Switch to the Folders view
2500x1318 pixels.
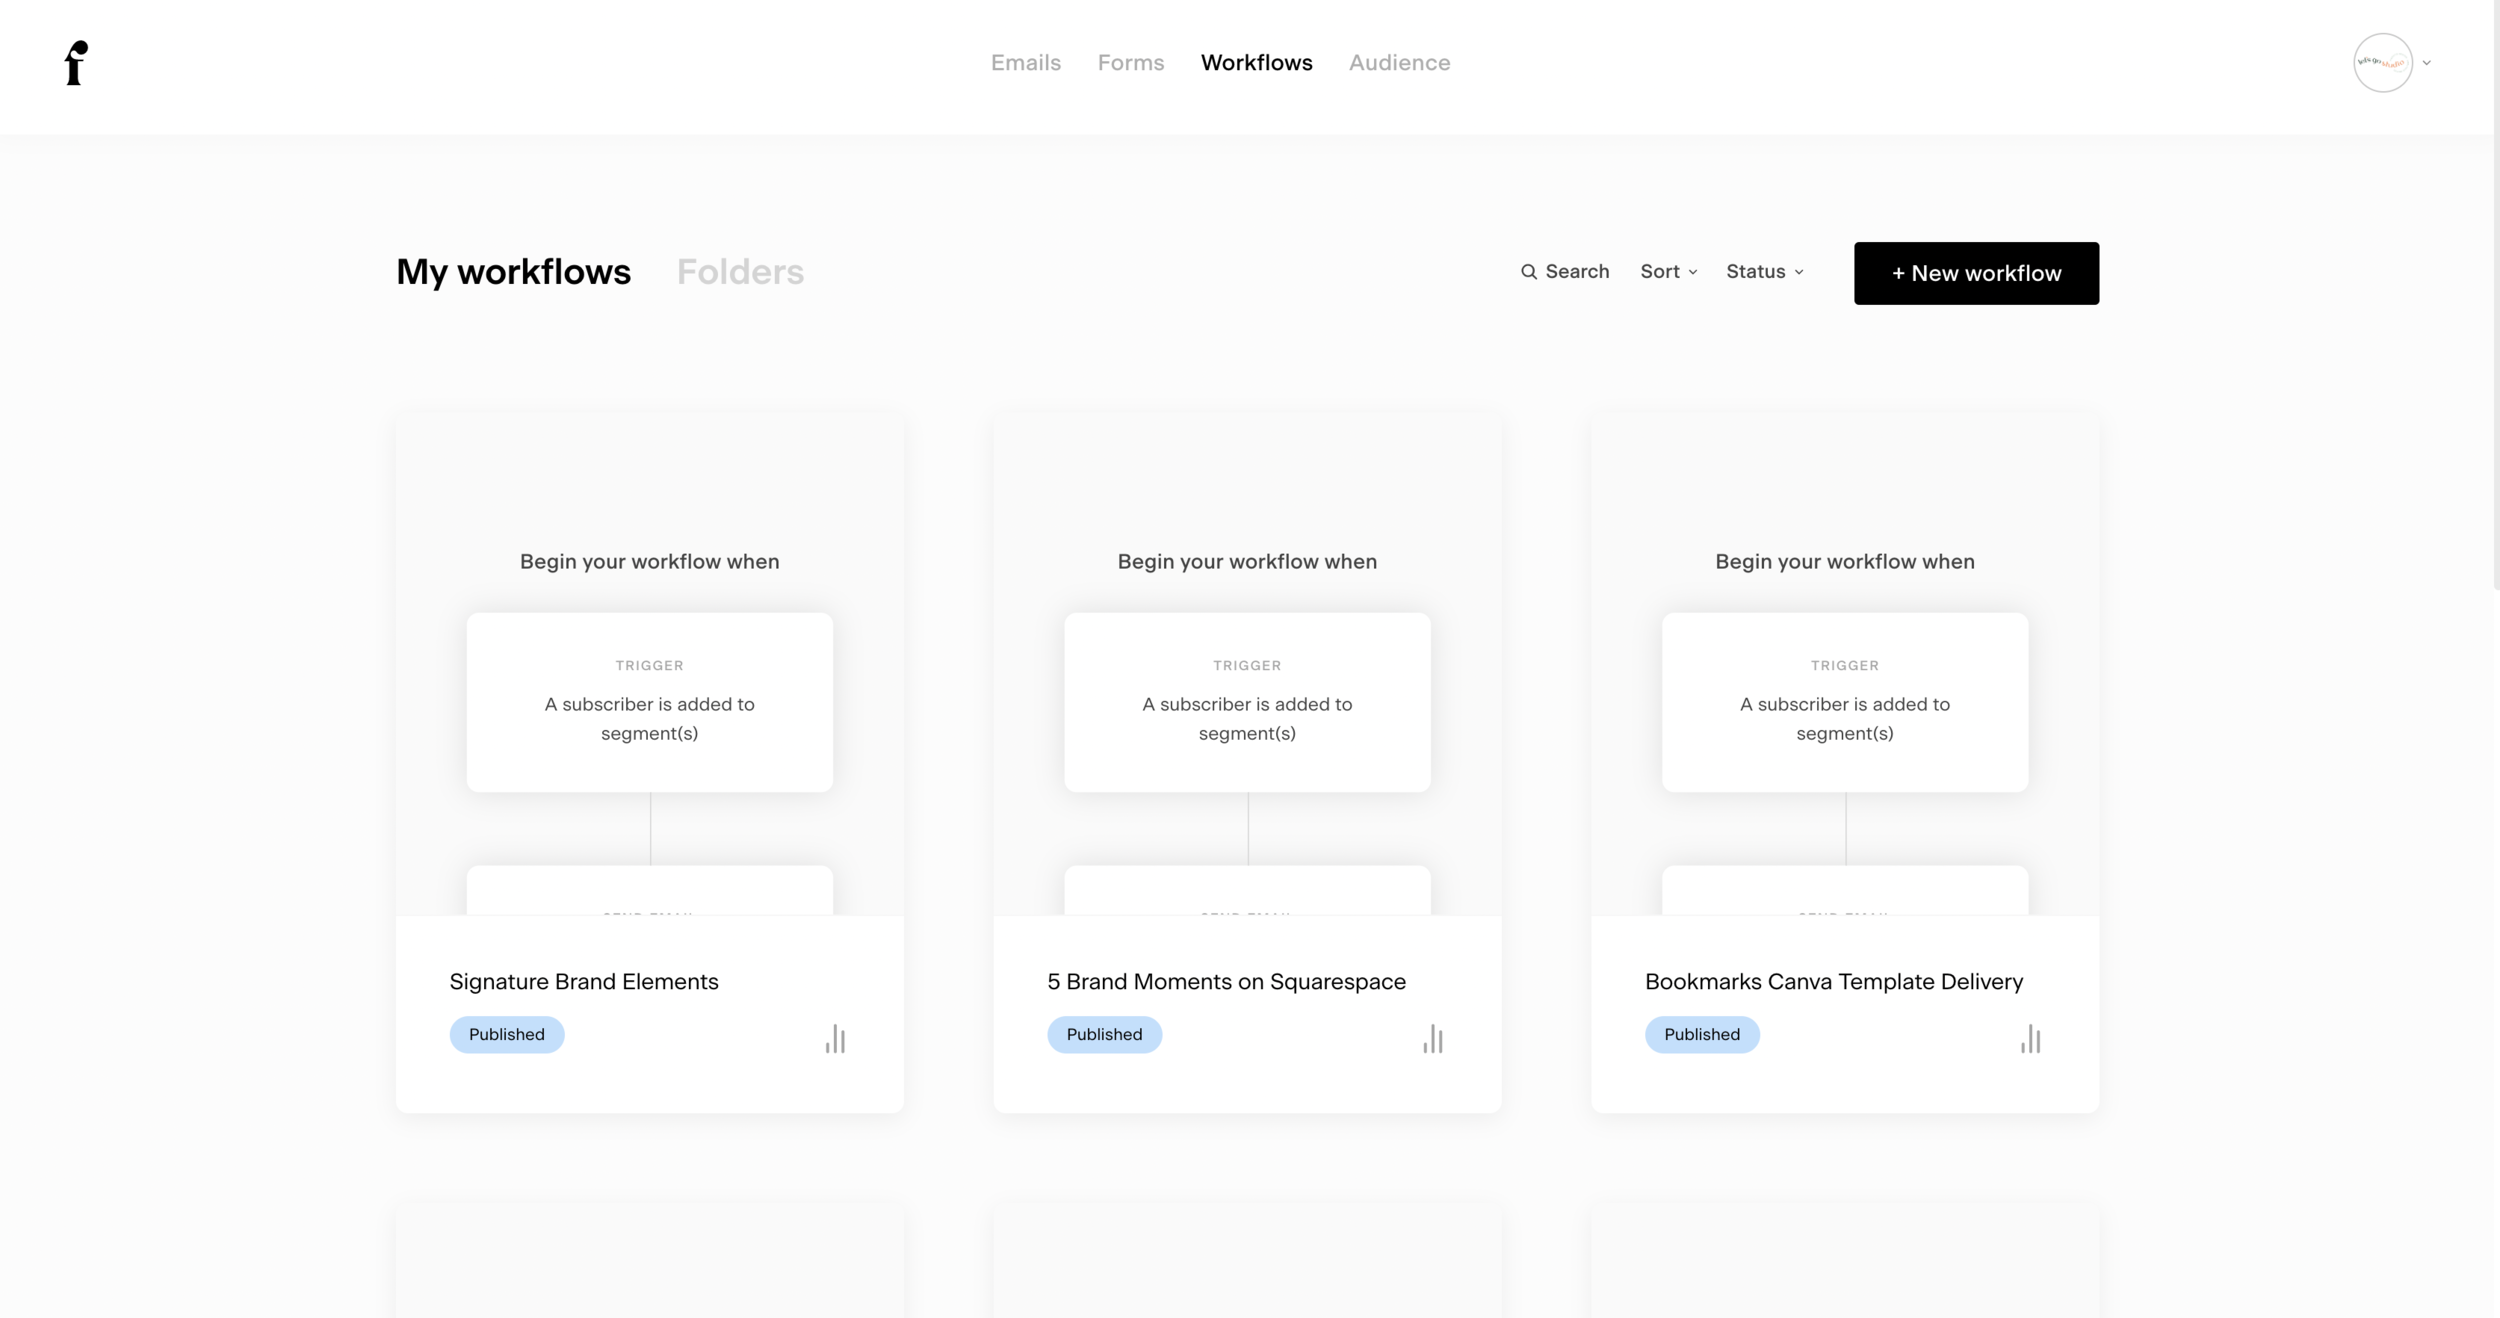[x=740, y=272]
